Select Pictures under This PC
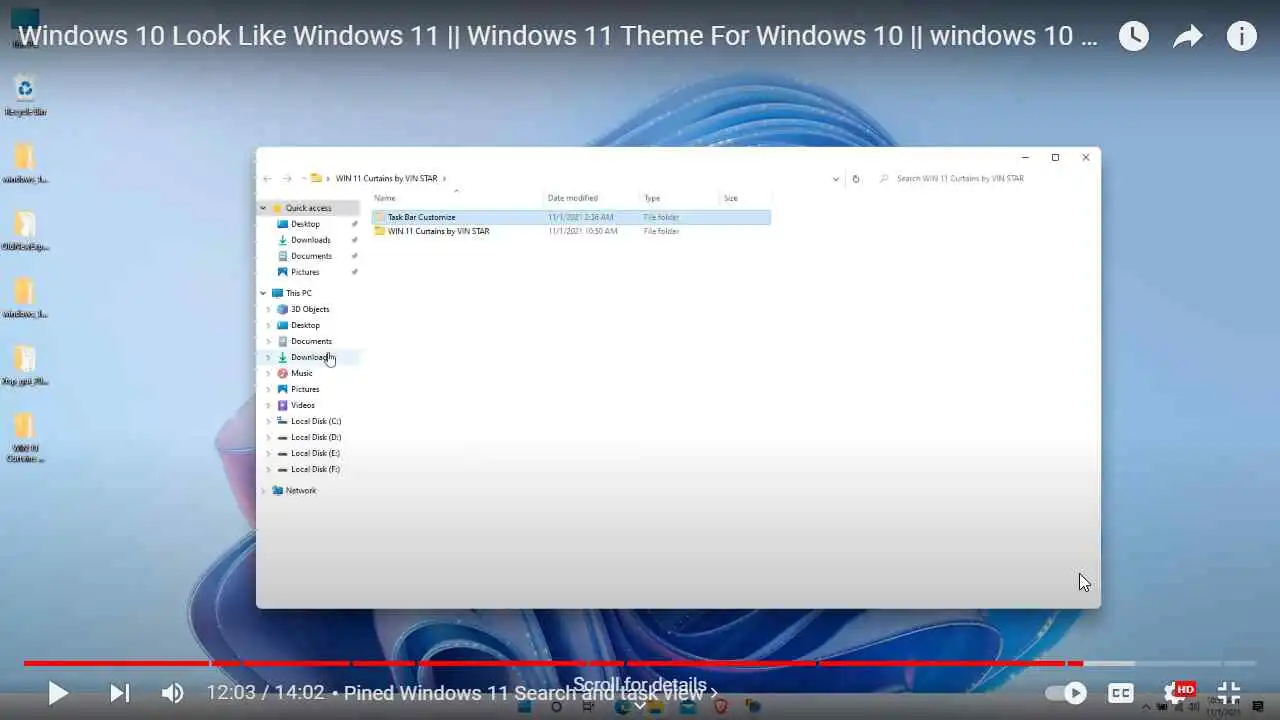The image size is (1280, 720). click(x=305, y=389)
